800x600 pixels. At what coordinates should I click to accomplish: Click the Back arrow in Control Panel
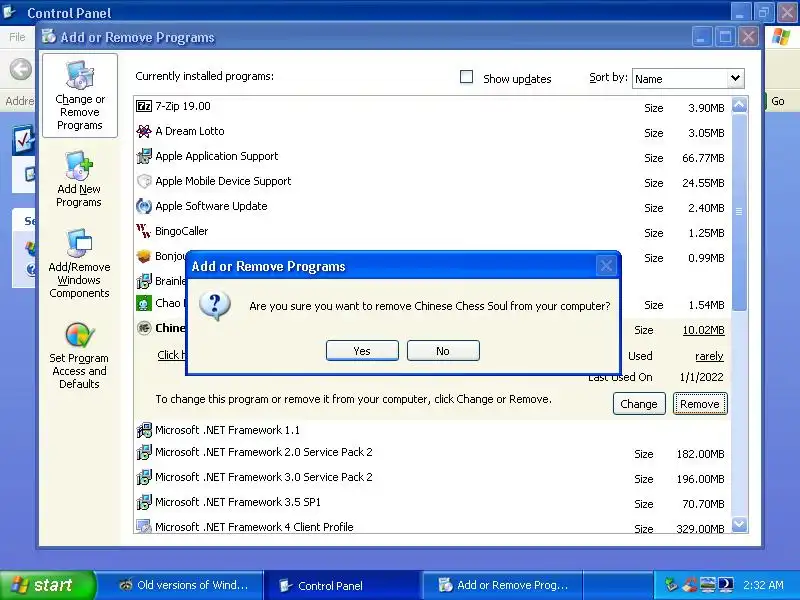point(21,69)
